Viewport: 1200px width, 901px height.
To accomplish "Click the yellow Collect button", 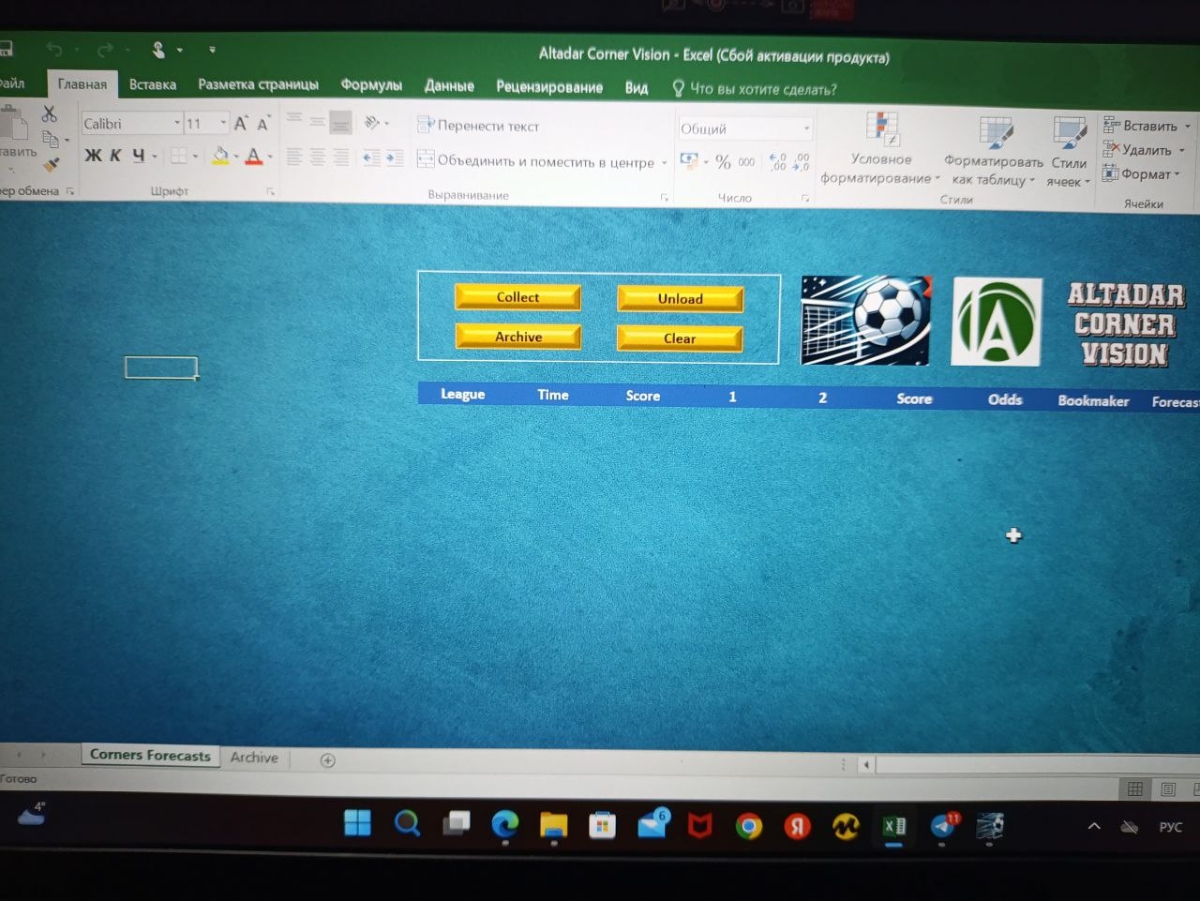I will (517, 297).
